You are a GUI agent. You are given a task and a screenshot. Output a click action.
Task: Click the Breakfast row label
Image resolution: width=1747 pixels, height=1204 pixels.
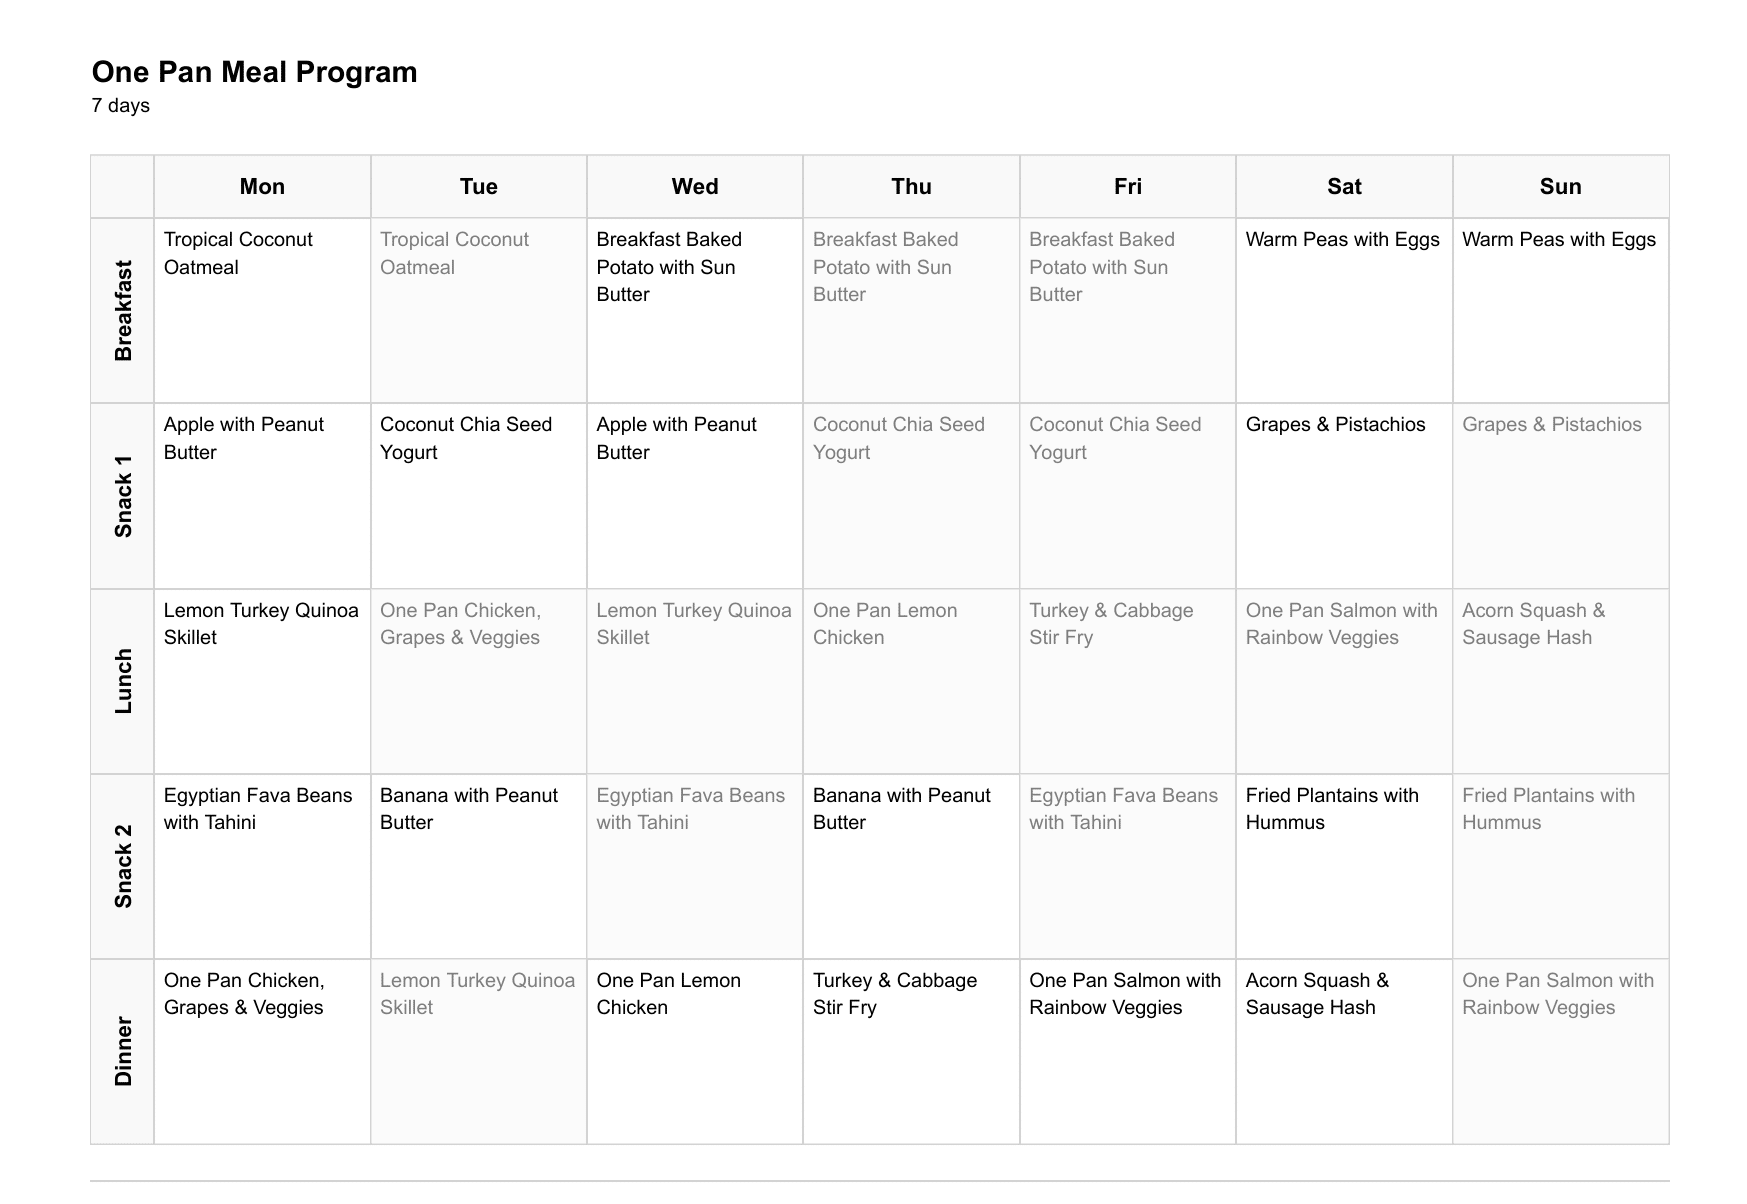pos(123,310)
